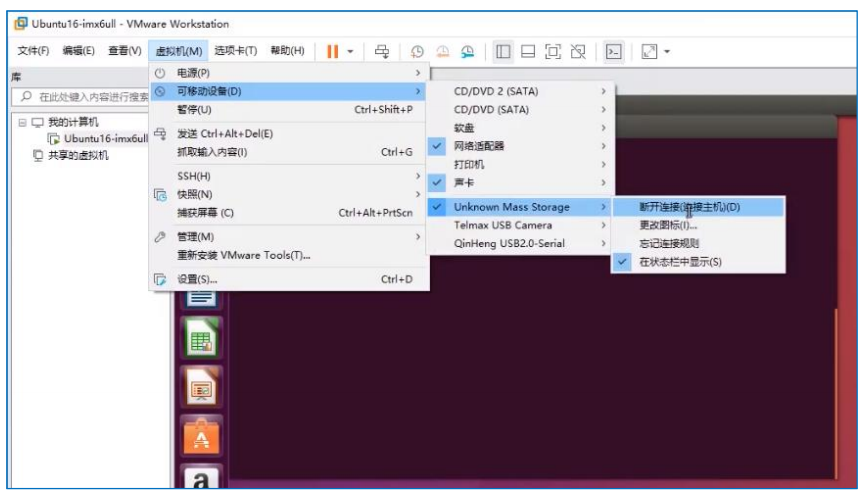863x491 pixels.
Task: Expand Telmax USB Camera submenu
Action: (x=520, y=225)
